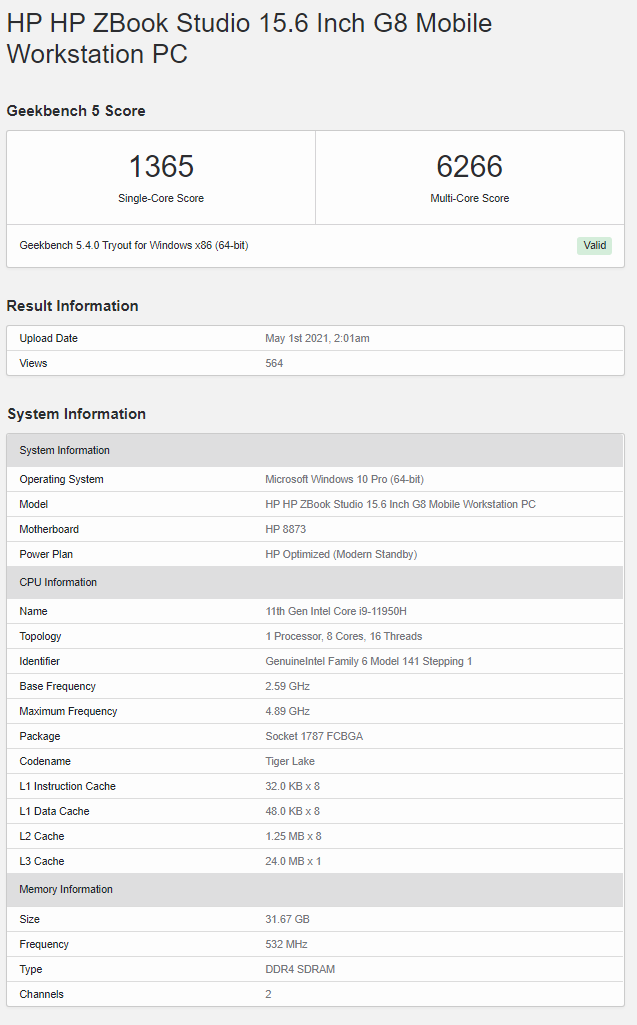Click the motherboard value HP 8873
This screenshot has height=1025, width=637.
point(285,529)
